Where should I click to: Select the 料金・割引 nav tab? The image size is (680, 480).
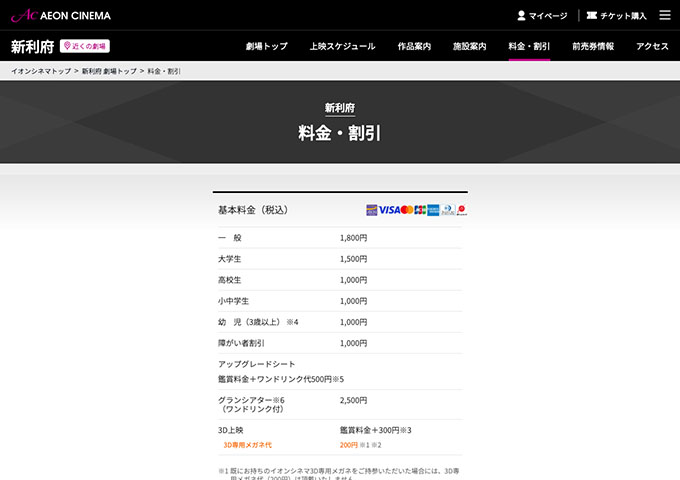click(x=529, y=46)
